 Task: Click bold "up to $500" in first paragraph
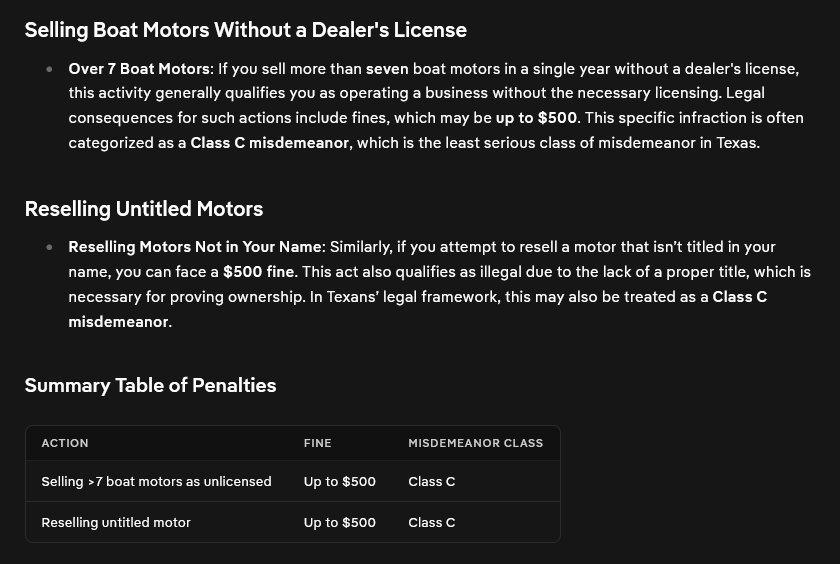(x=536, y=118)
